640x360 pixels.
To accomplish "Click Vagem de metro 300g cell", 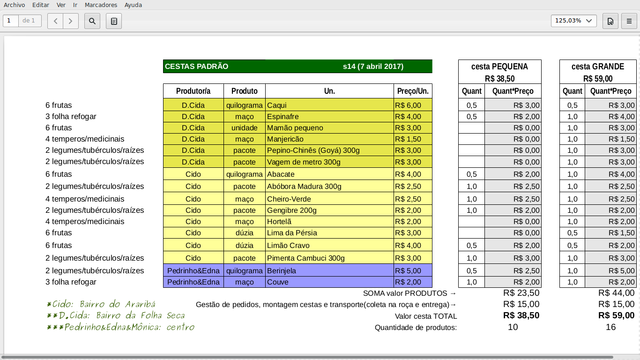I will point(329,162).
